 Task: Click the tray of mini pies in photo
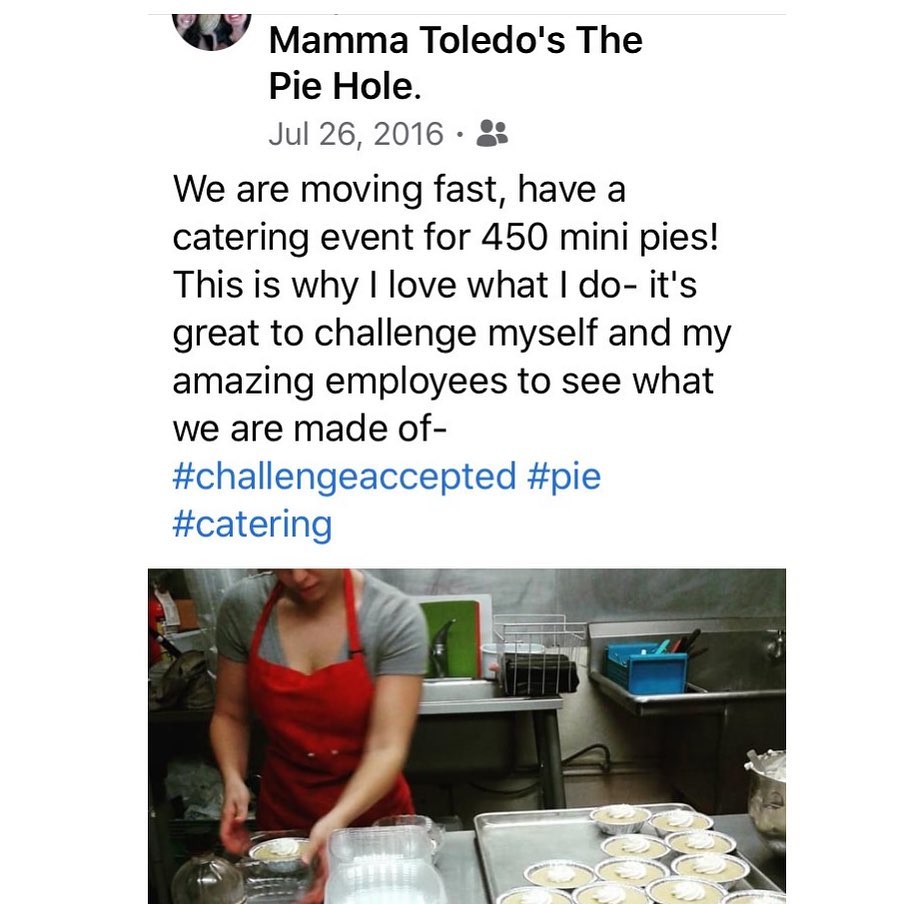[x=627, y=854]
